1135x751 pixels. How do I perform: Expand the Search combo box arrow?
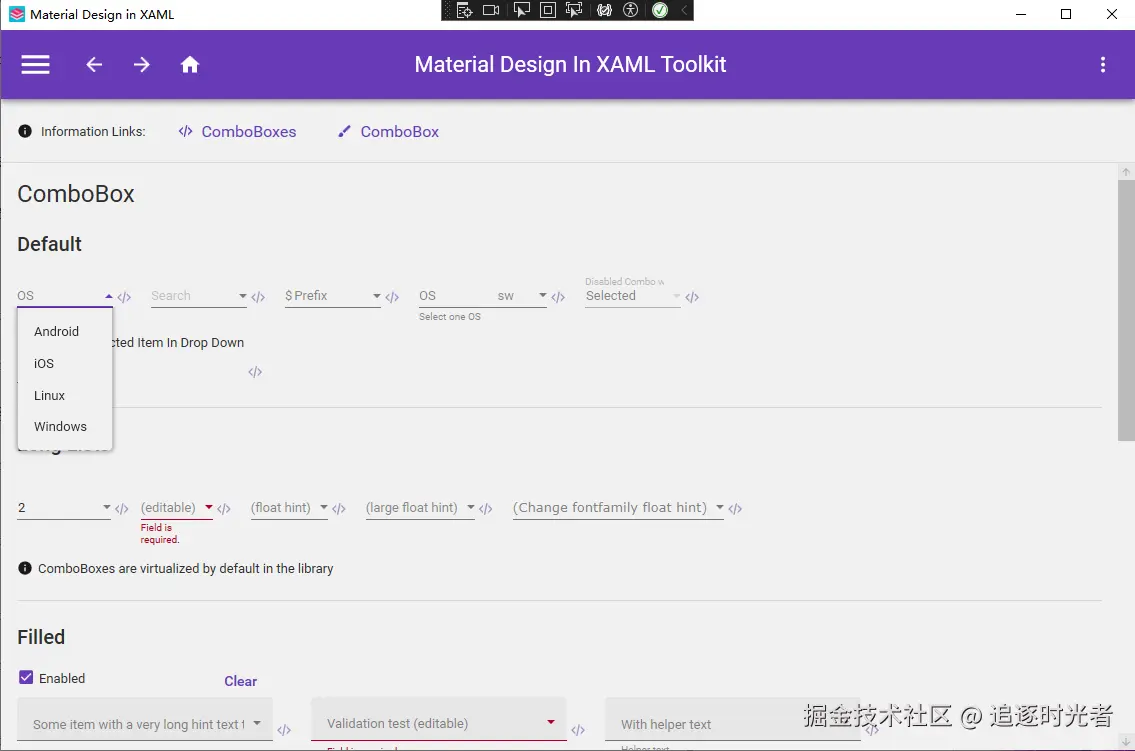pos(242,296)
